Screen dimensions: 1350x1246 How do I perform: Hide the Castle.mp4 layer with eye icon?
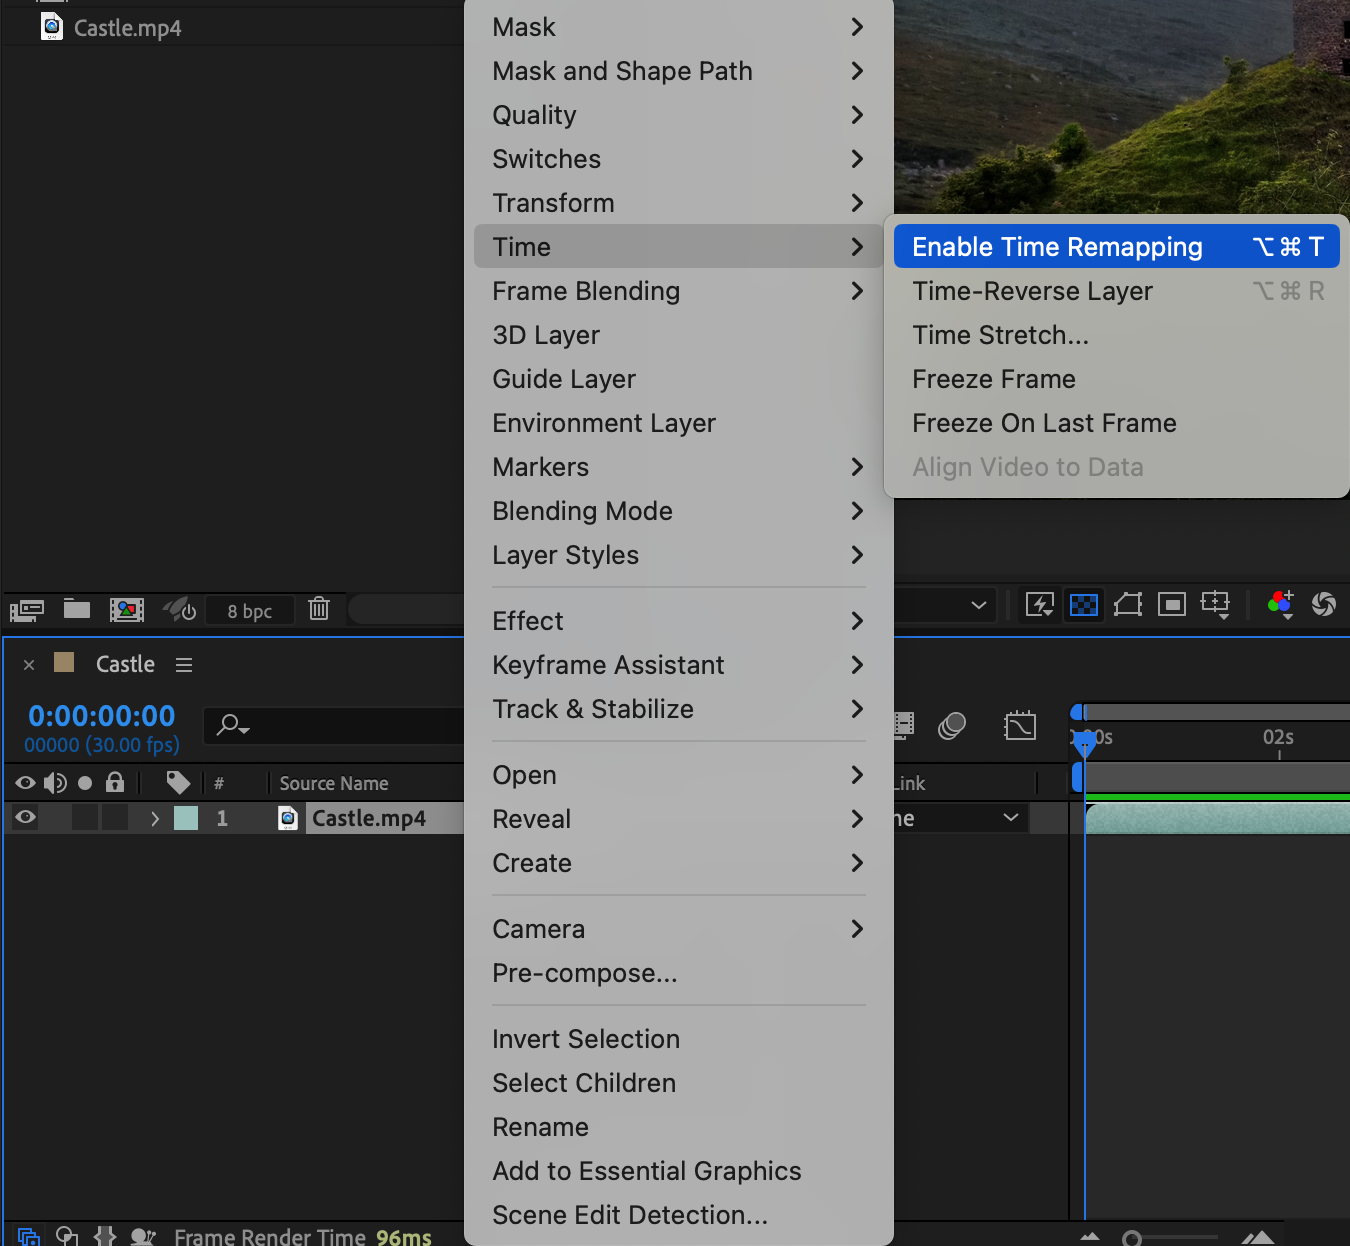click(26, 818)
